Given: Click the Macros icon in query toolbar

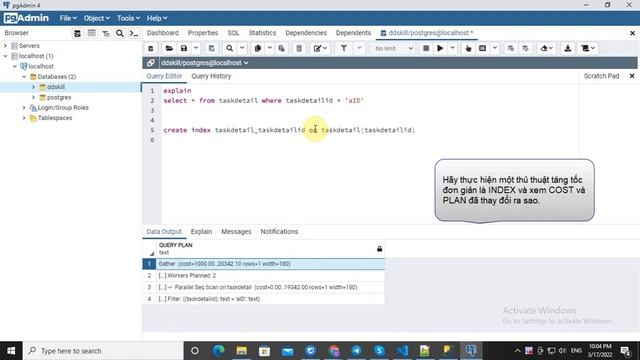Looking at the screenshot, I should pos(588,48).
